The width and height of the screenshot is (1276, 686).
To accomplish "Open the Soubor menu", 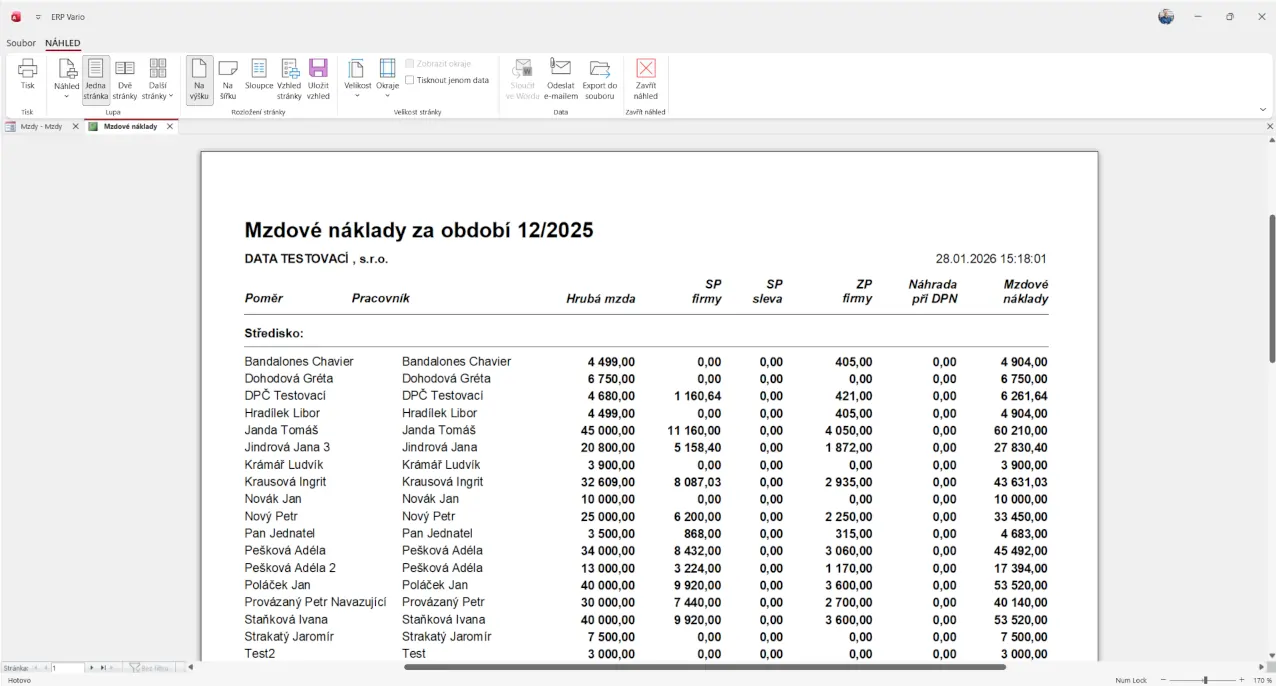I will pos(21,43).
